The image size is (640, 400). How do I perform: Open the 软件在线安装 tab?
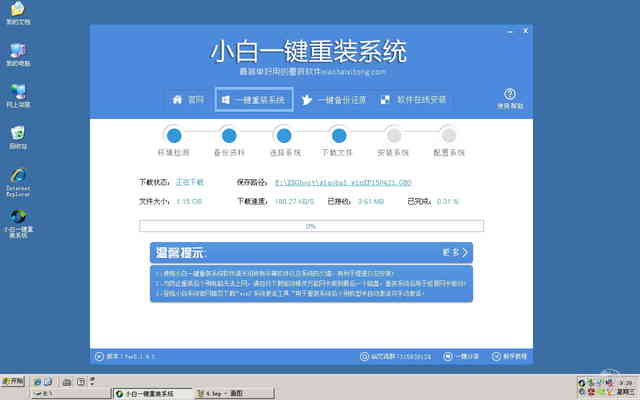pos(413,100)
